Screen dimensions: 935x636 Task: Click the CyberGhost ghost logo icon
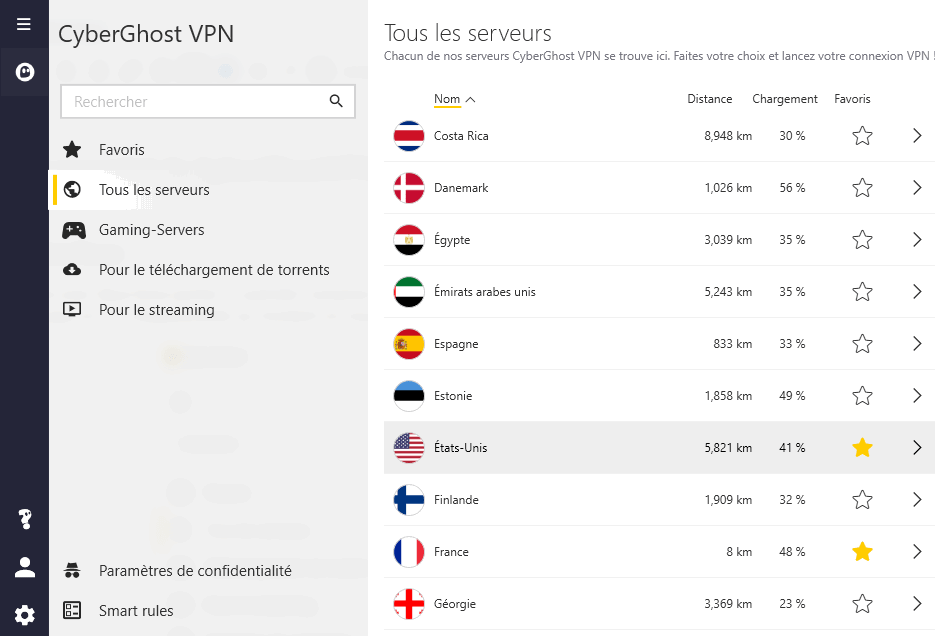pos(24,72)
